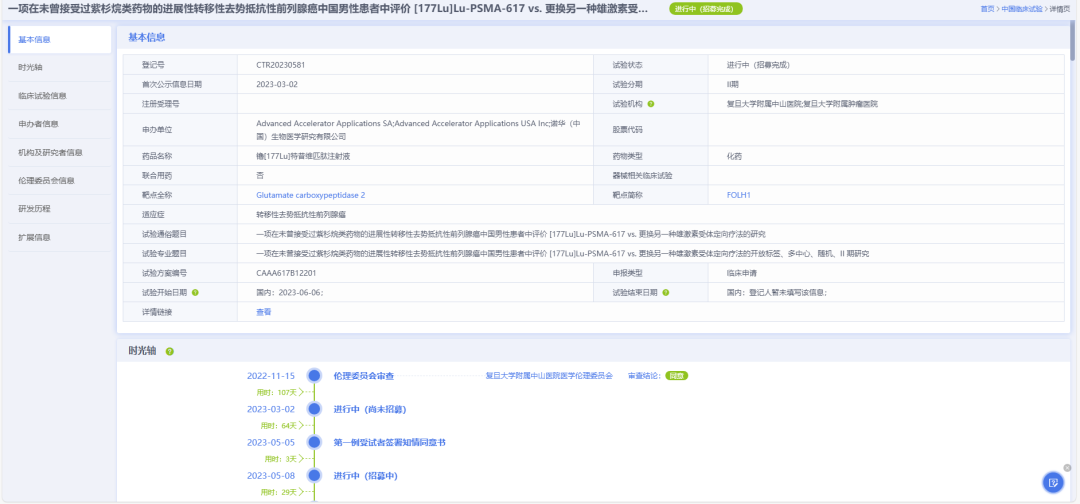Screen dimensions: 1080x504
Task: Click 查看 link in 详情链接 row
Action: click(x=263, y=312)
